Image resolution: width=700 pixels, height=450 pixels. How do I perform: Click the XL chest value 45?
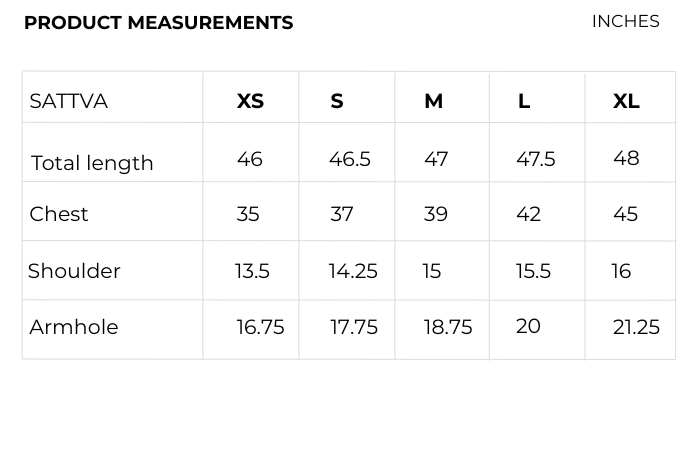coord(625,214)
